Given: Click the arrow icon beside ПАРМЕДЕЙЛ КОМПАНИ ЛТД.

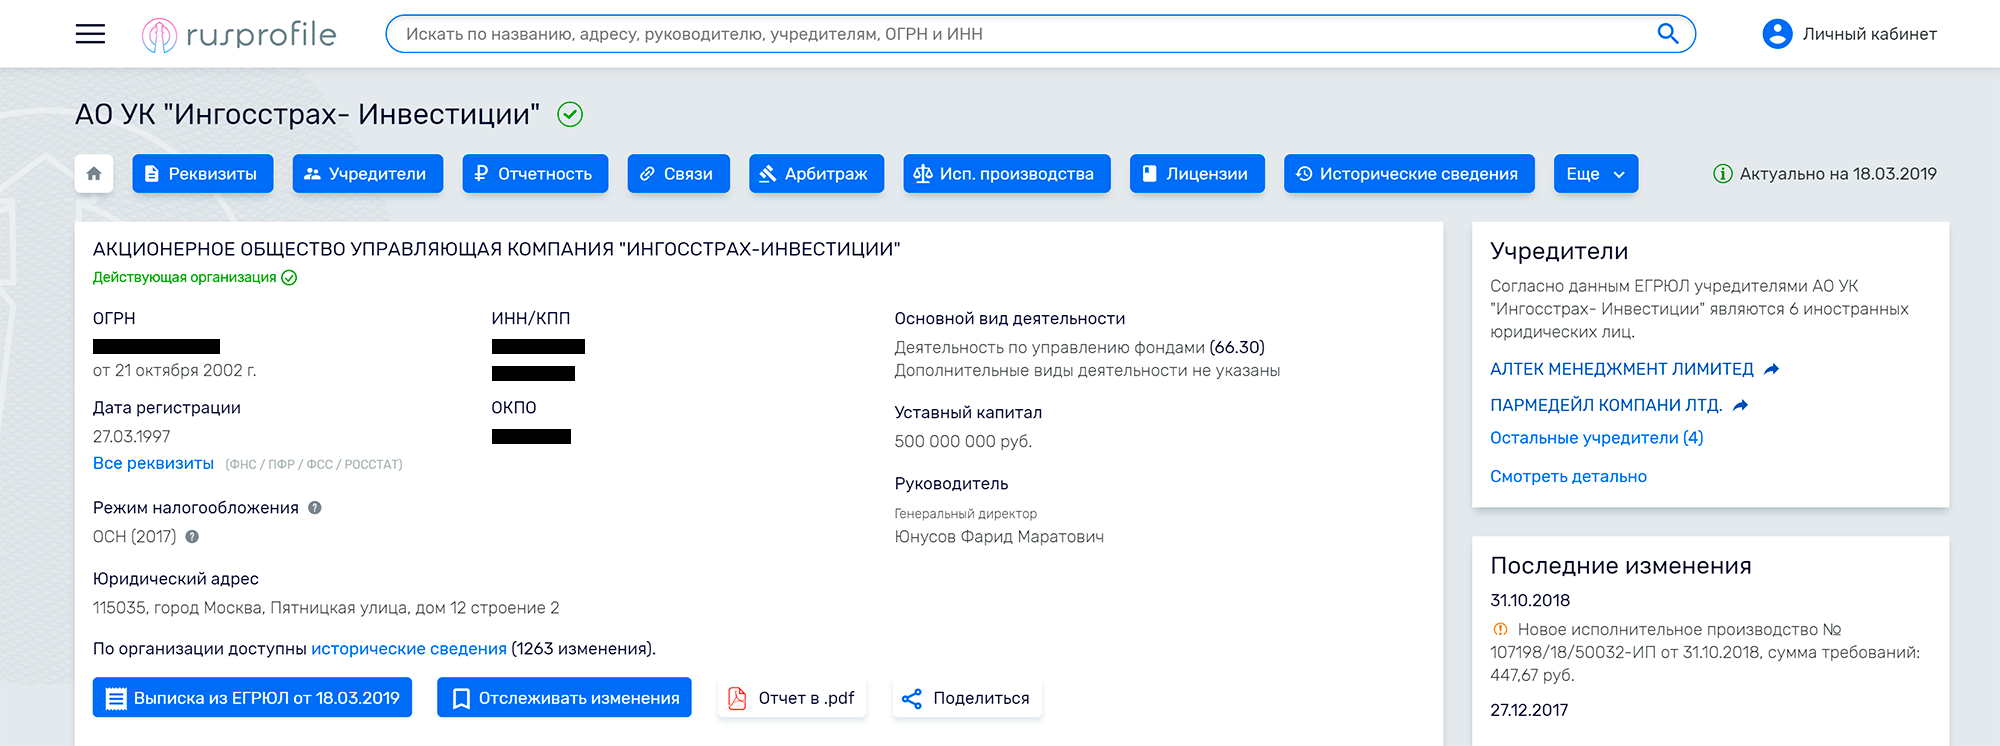Looking at the screenshot, I should pyautogui.click(x=1740, y=405).
